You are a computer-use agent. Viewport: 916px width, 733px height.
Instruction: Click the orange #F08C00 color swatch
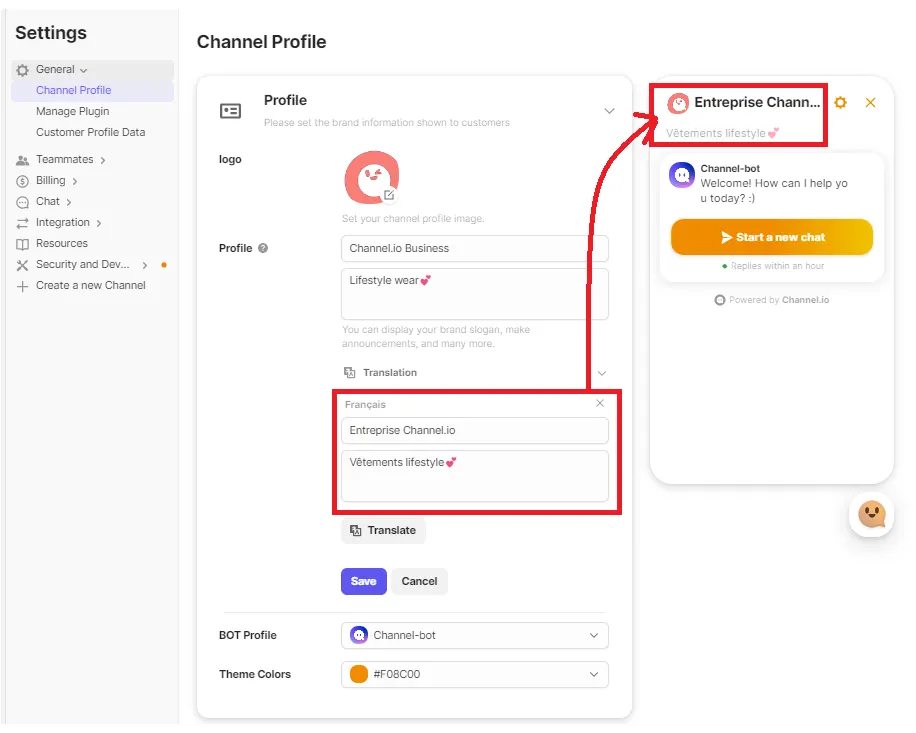(360, 675)
